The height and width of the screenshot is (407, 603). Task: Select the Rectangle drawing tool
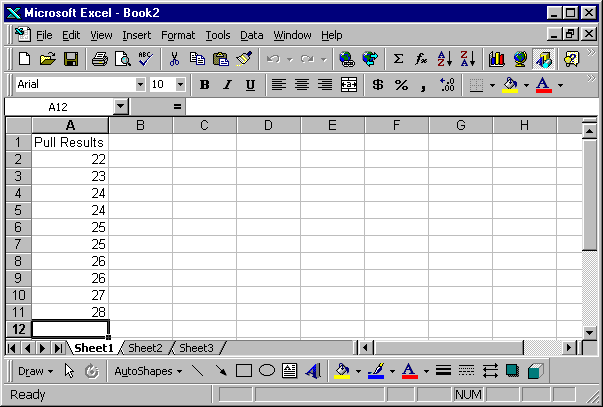pyautogui.click(x=243, y=371)
